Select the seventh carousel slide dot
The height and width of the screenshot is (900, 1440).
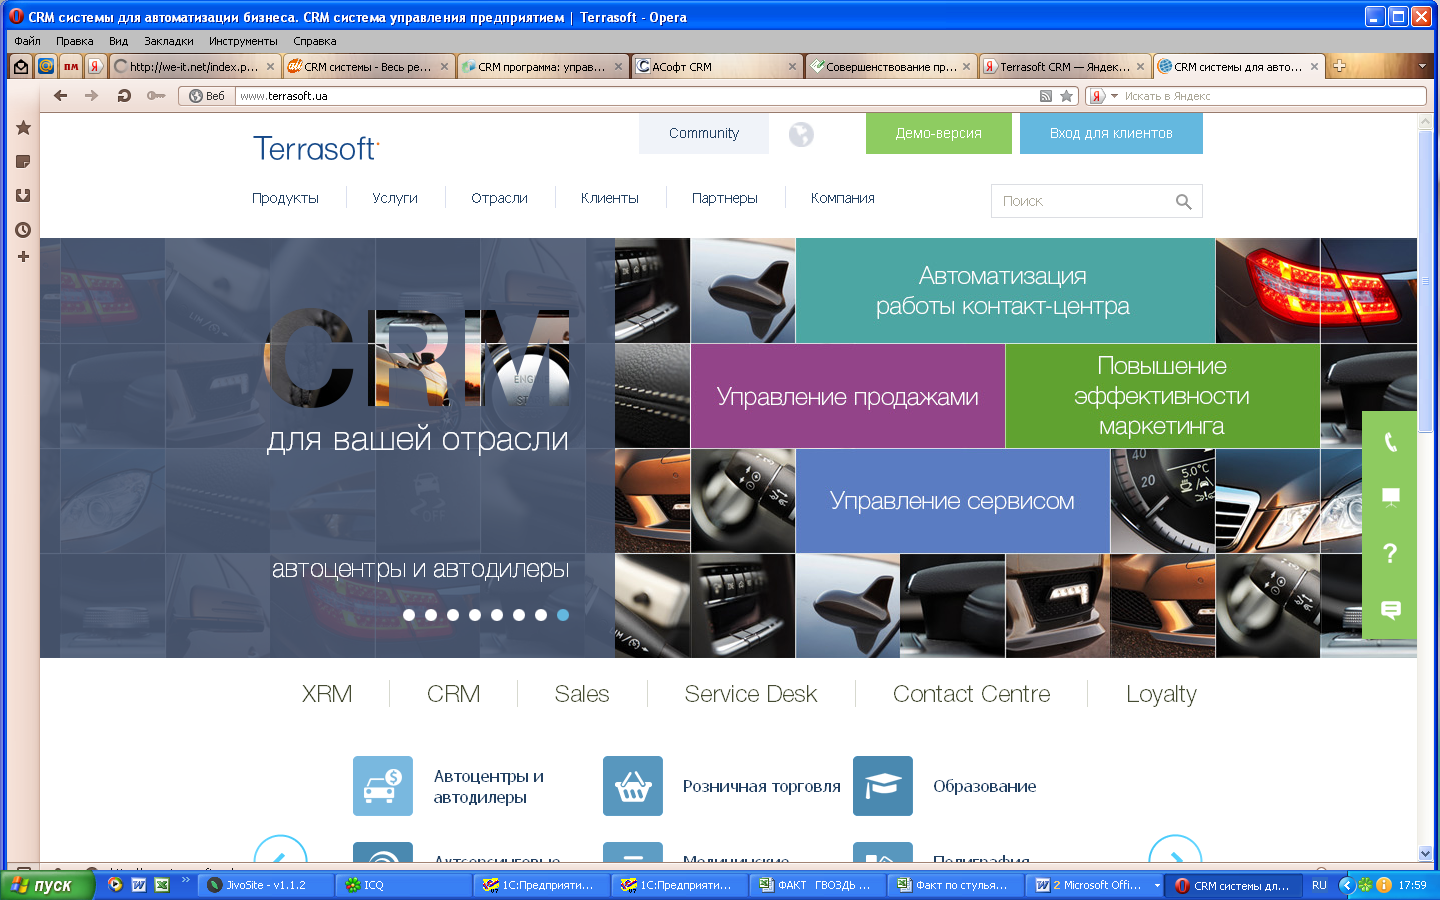[541, 615]
